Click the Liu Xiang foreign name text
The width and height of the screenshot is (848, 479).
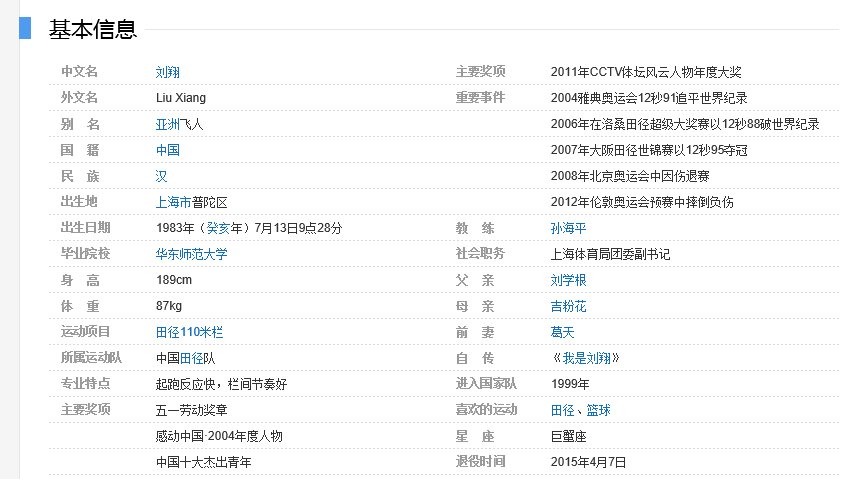[180, 98]
